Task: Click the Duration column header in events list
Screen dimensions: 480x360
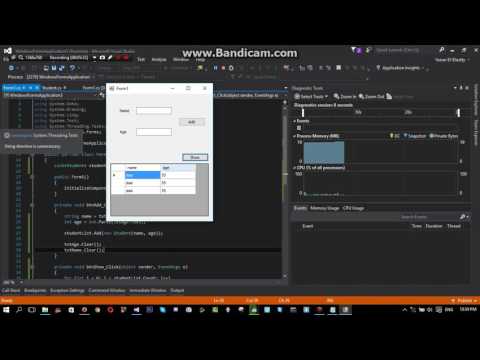Action: click(x=434, y=226)
